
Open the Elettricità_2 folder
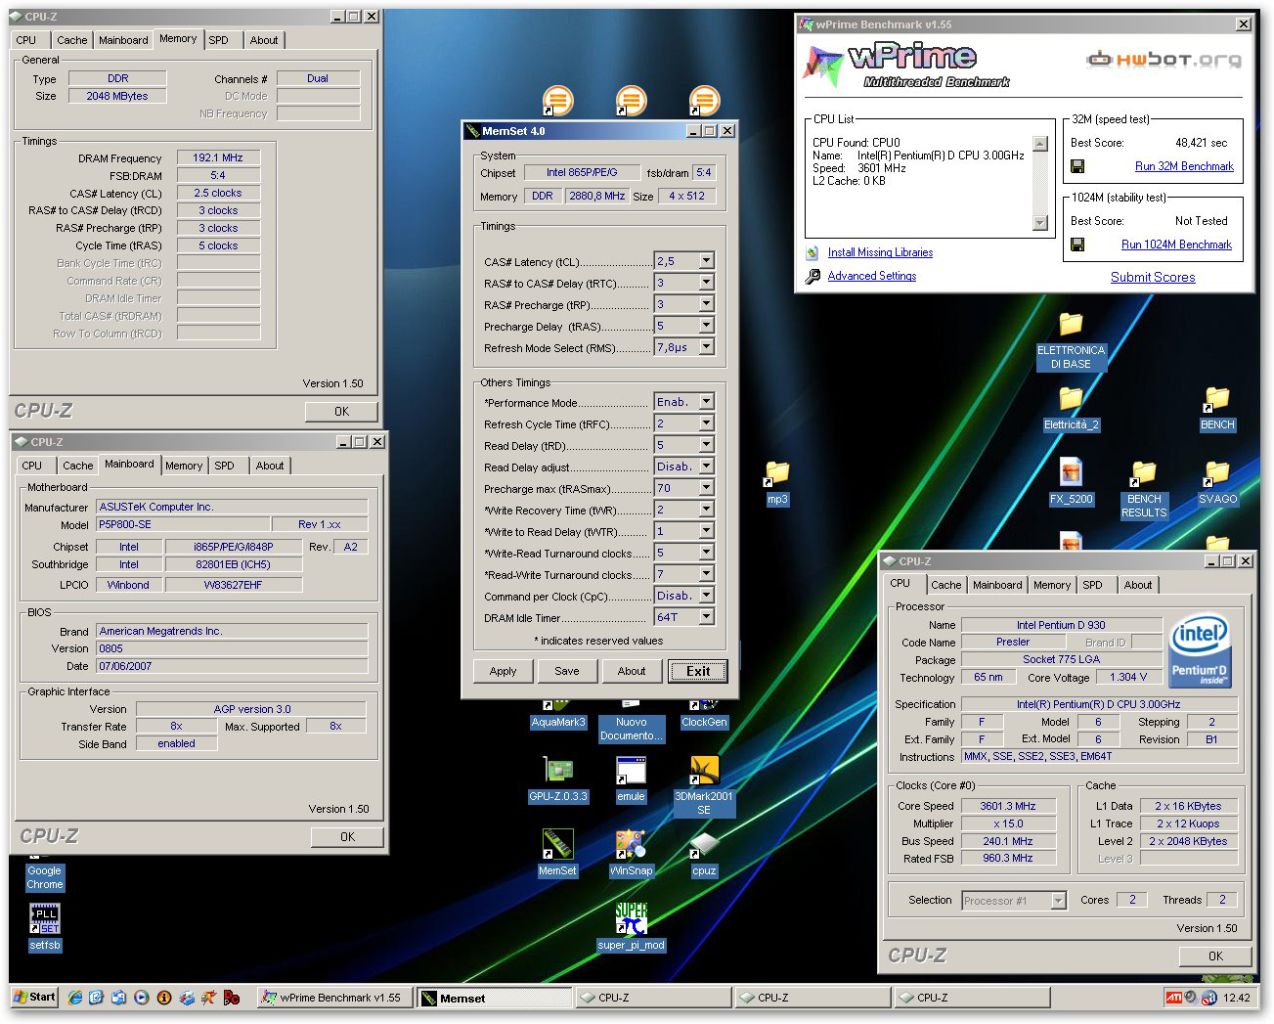coord(1071,410)
